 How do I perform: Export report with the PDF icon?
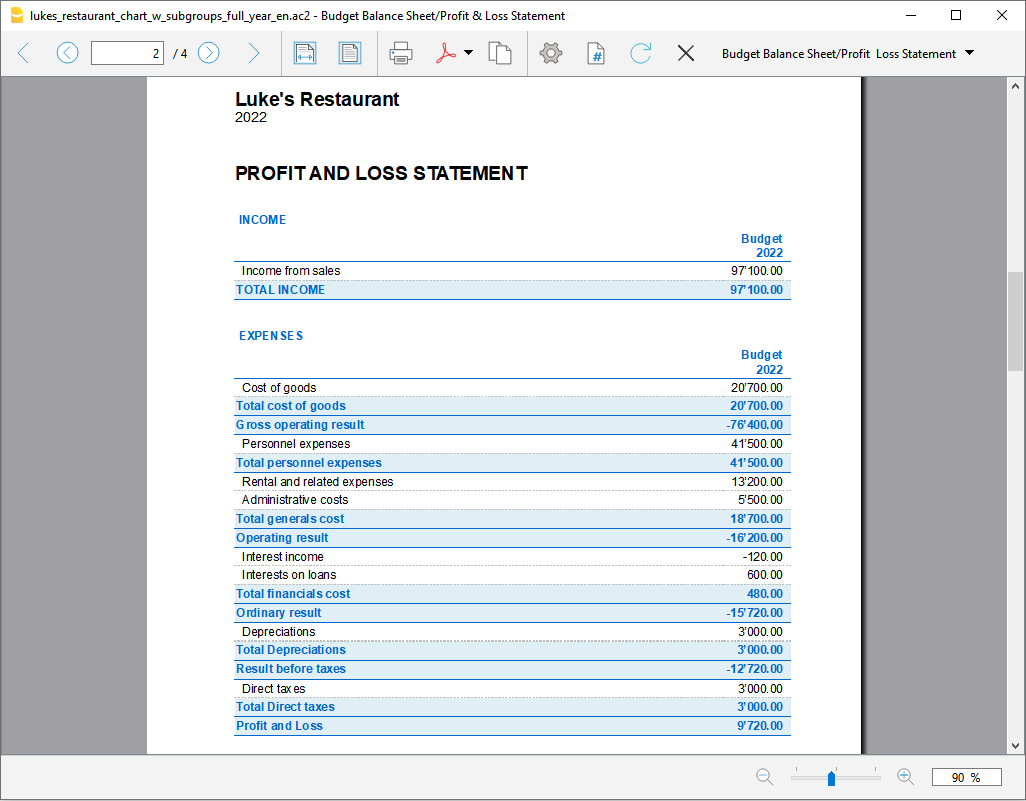(446, 53)
